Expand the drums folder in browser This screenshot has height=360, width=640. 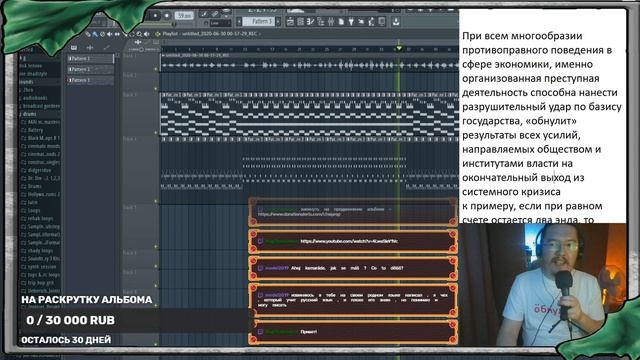click(x=30, y=114)
